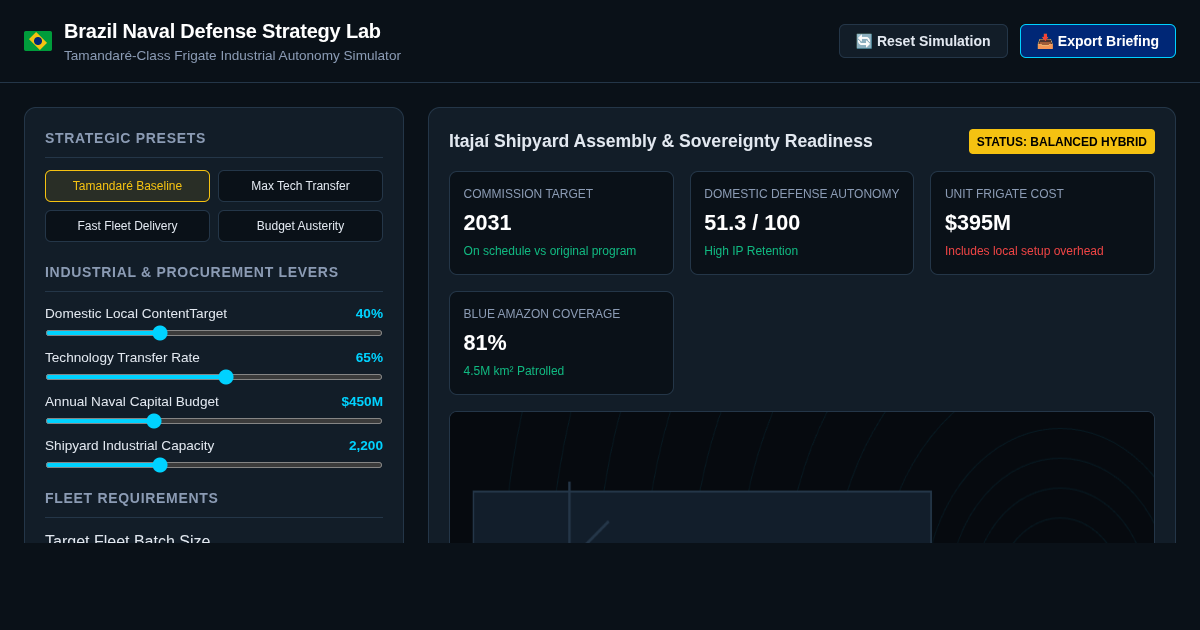Click the Industrial & Procurement Levers heading

192,272
